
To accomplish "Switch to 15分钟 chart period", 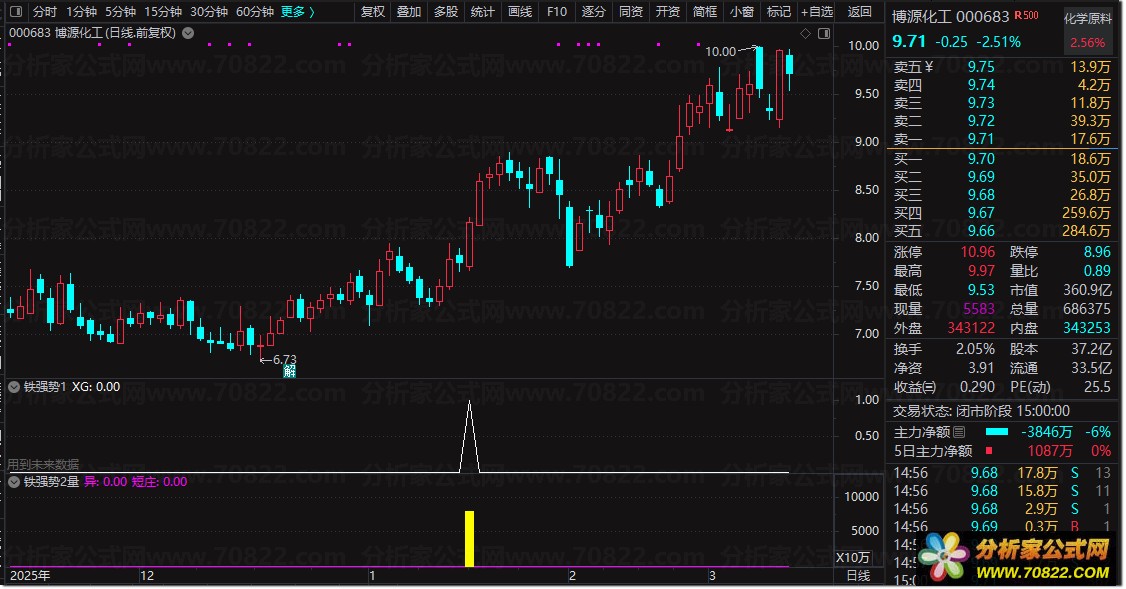I will click(162, 11).
